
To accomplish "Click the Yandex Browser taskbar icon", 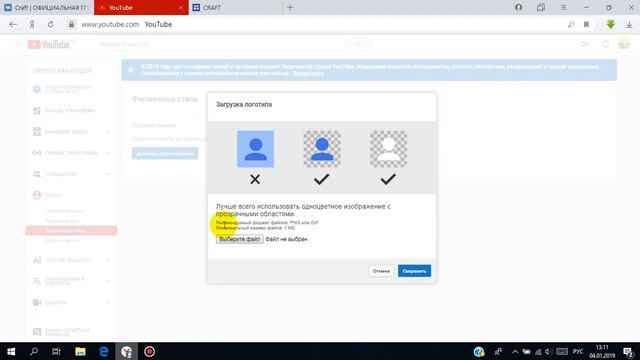I will point(127,351).
